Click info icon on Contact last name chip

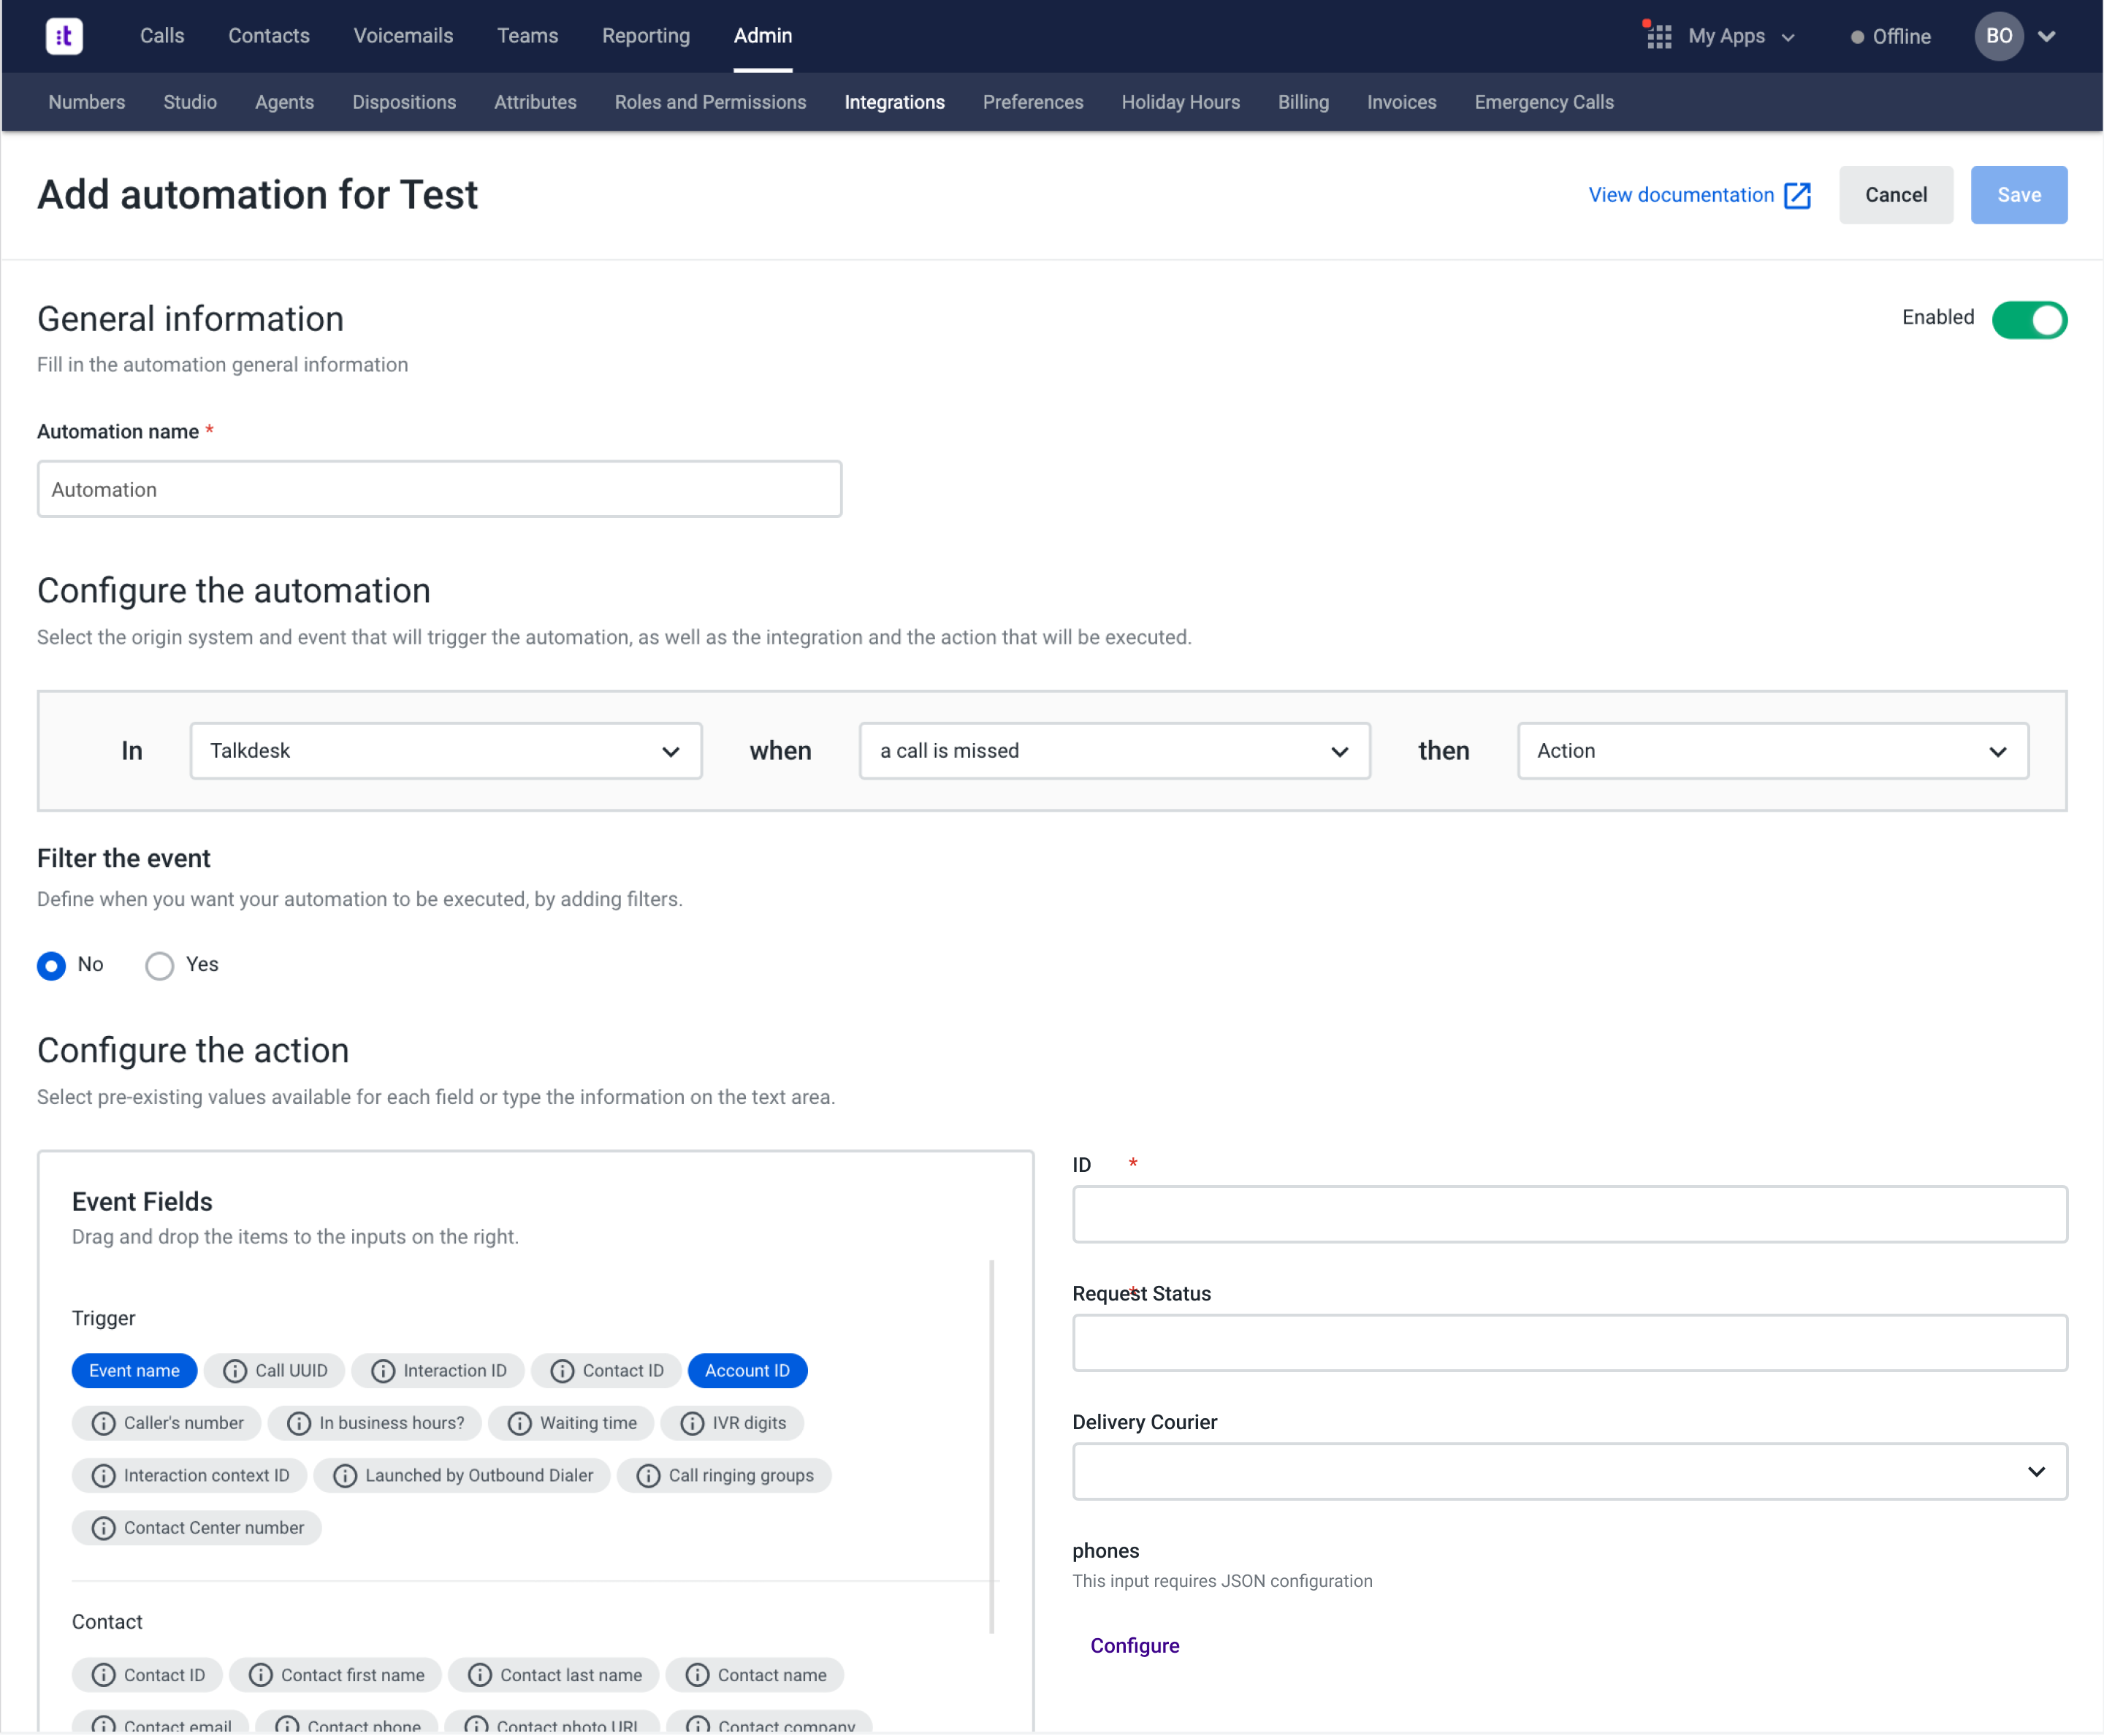point(480,1674)
